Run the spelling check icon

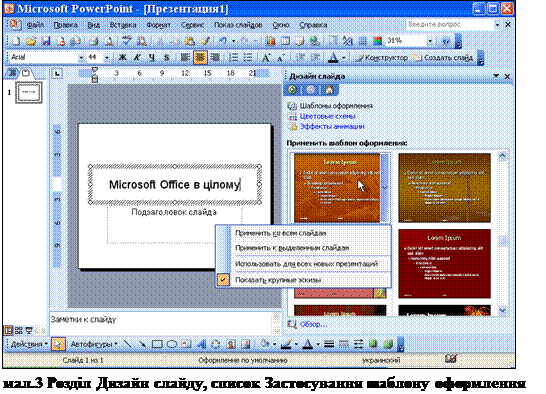127,41
